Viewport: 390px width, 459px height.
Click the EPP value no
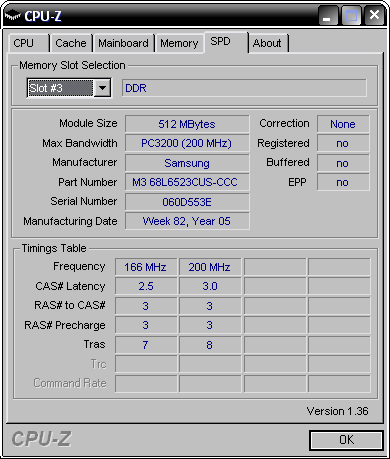pyautogui.click(x=343, y=182)
